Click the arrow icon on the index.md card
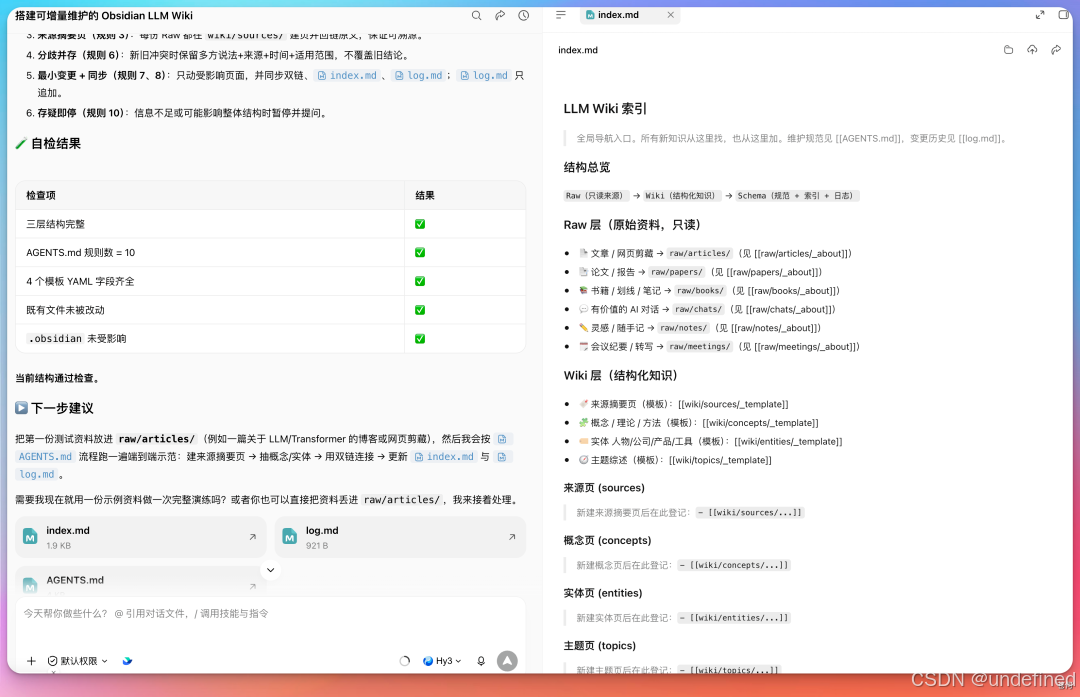The height and width of the screenshot is (697, 1080). coord(253,537)
